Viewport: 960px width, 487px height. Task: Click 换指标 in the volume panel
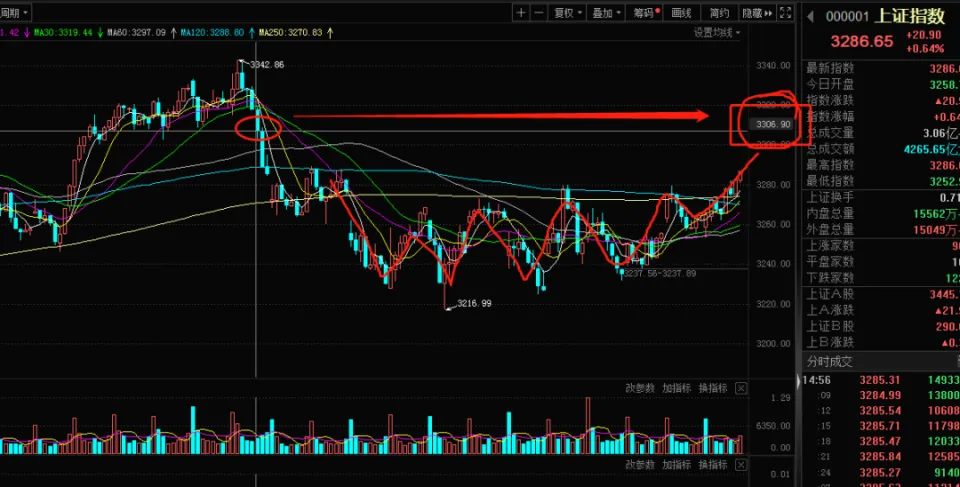[x=711, y=388]
